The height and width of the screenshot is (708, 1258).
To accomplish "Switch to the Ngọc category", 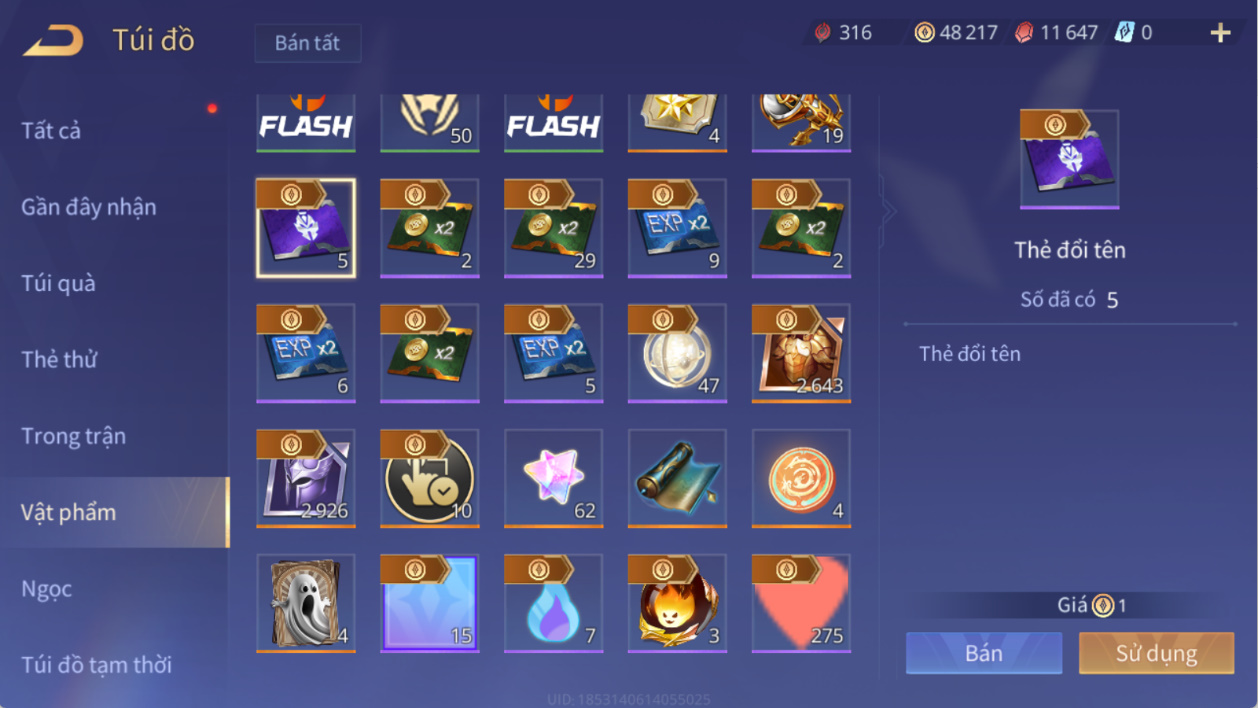I will click(x=46, y=589).
